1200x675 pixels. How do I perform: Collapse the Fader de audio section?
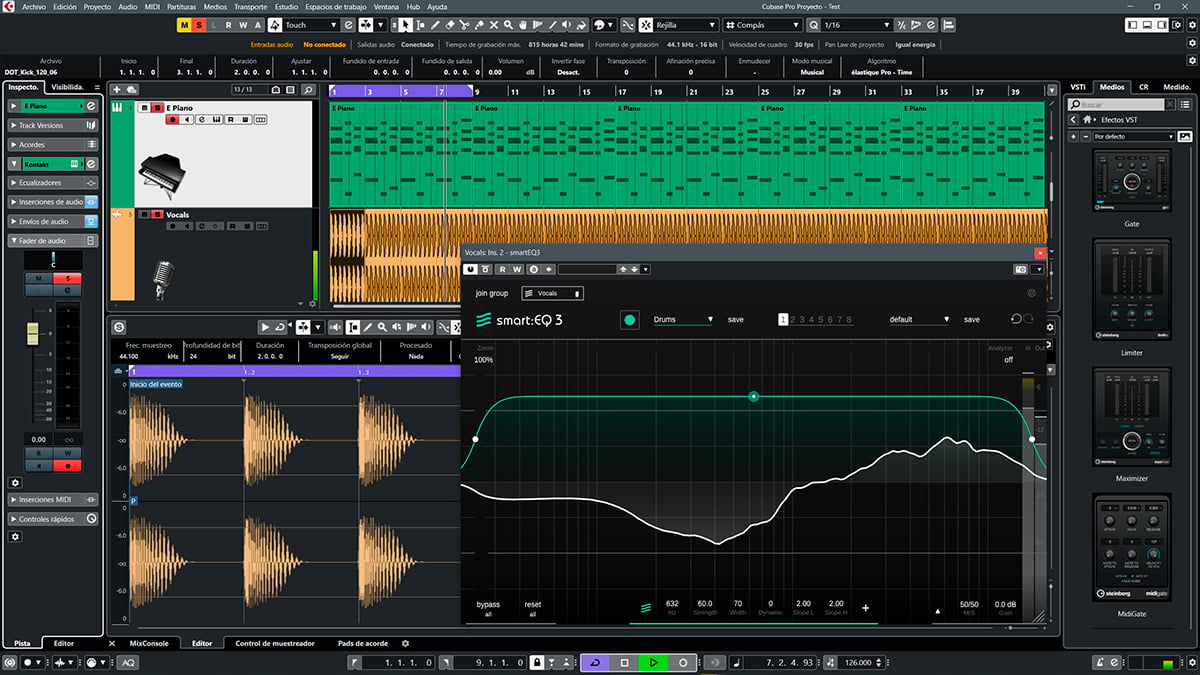click(x=53, y=241)
